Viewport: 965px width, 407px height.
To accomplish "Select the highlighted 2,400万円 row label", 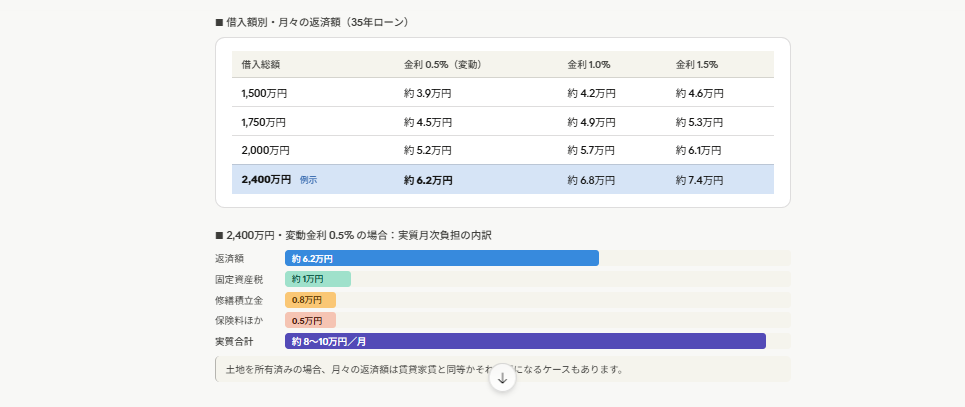I will click(266, 180).
